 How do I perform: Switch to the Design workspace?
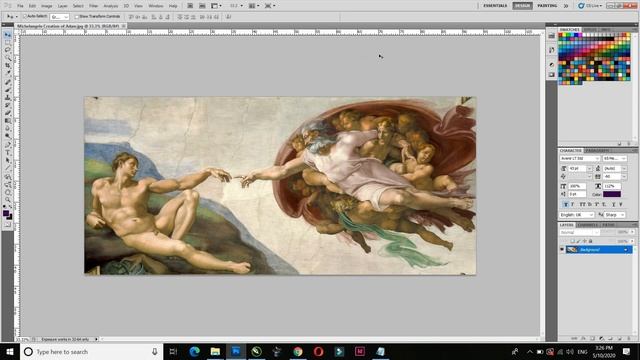pos(522,6)
